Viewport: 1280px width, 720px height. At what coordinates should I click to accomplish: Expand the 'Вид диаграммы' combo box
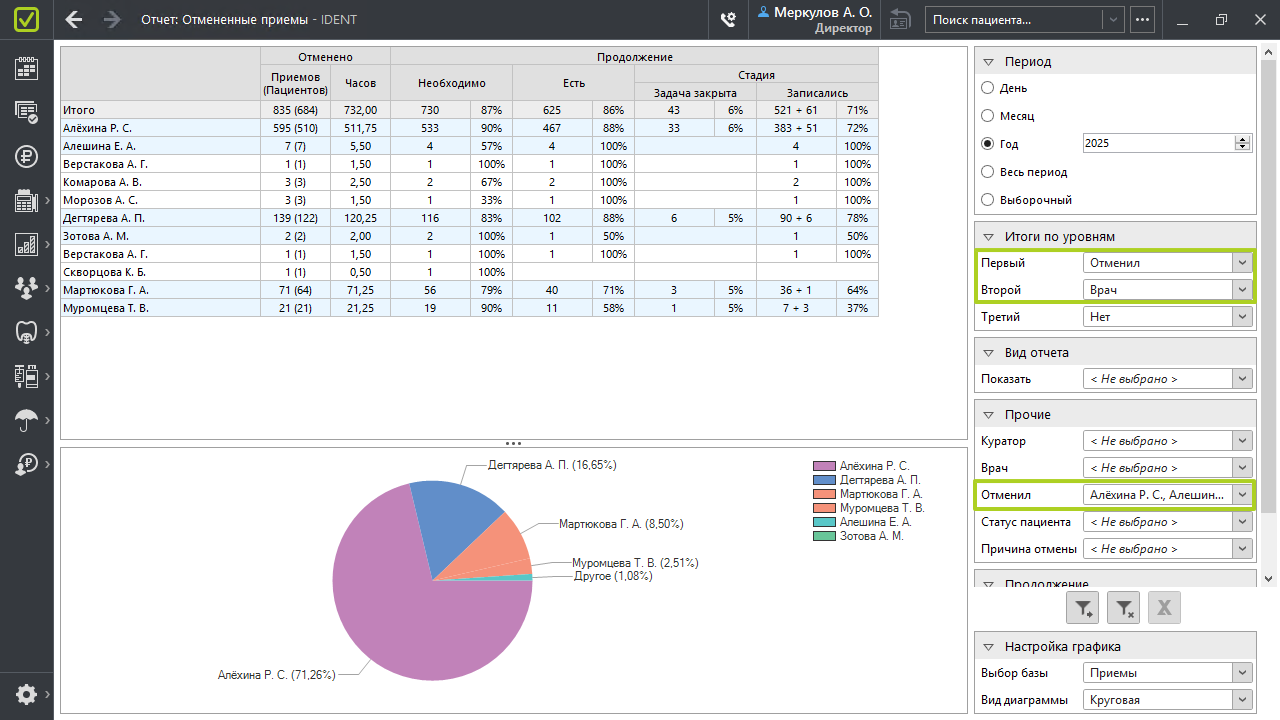[x=1242, y=700]
